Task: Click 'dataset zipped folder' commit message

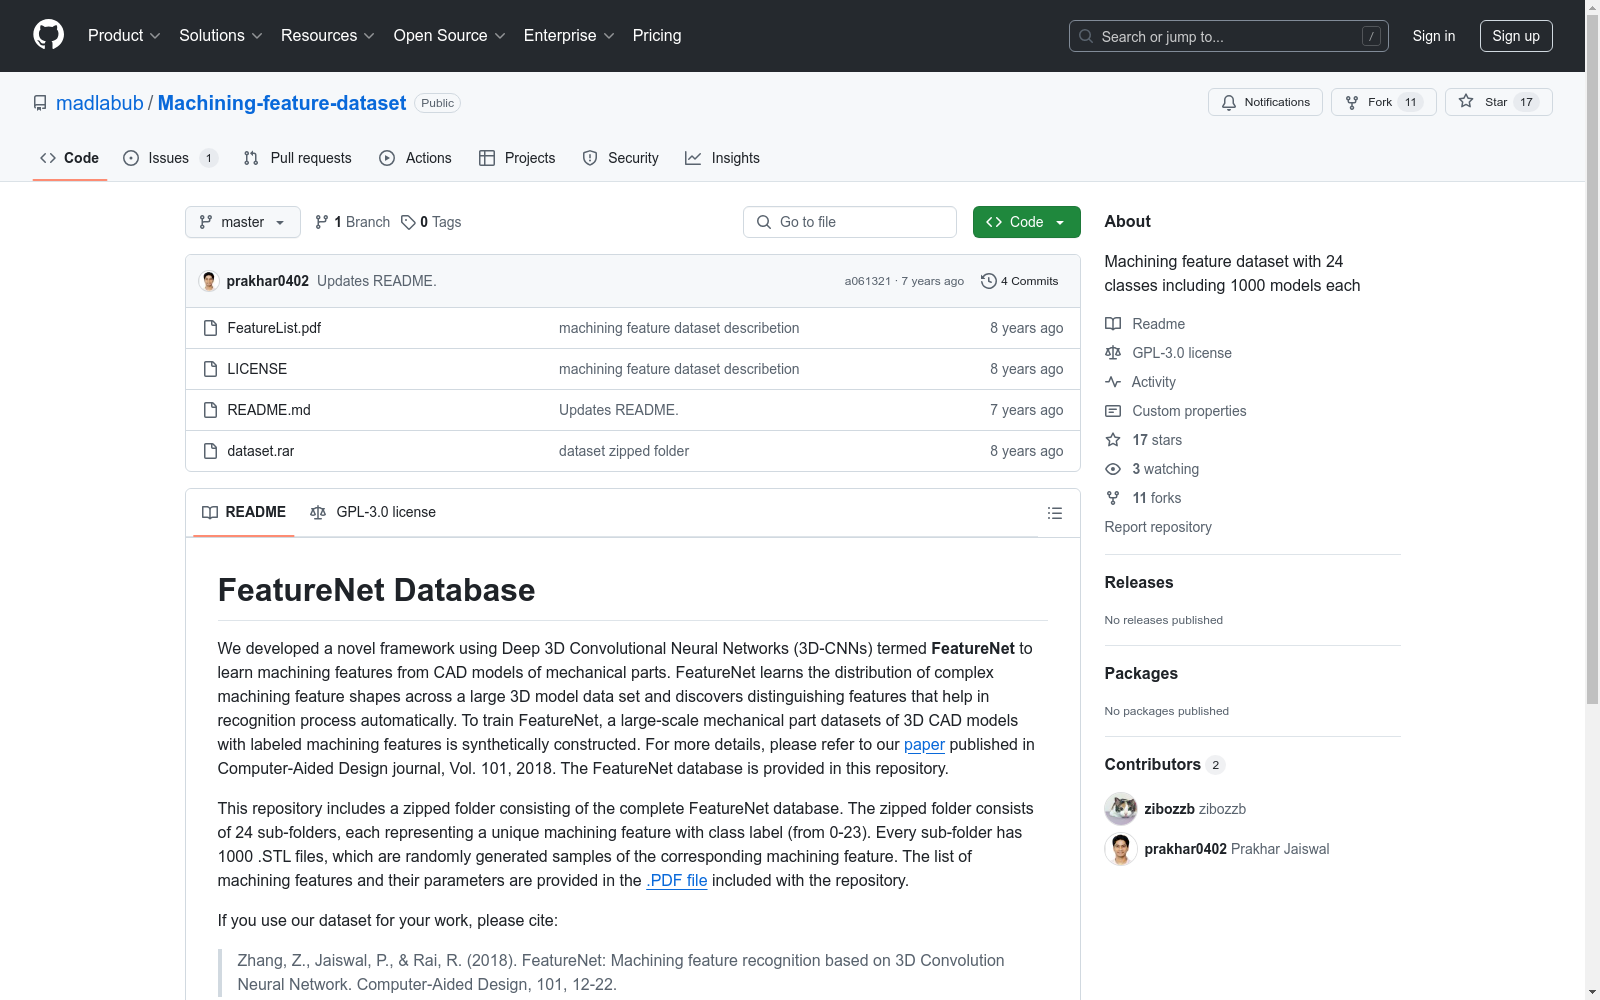Action: (x=624, y=451)
